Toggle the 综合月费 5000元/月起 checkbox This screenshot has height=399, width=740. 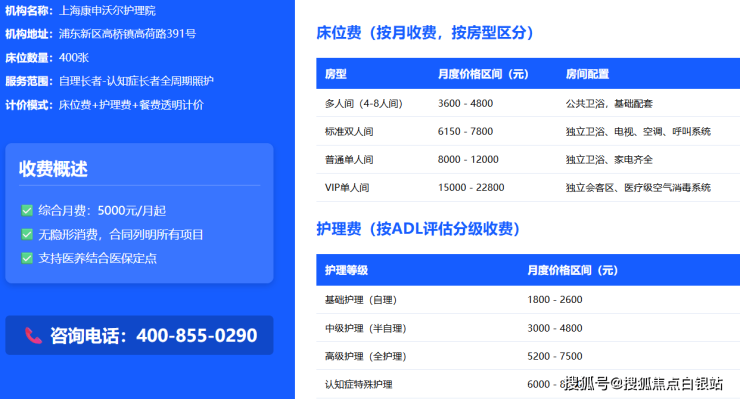(27, 210)
